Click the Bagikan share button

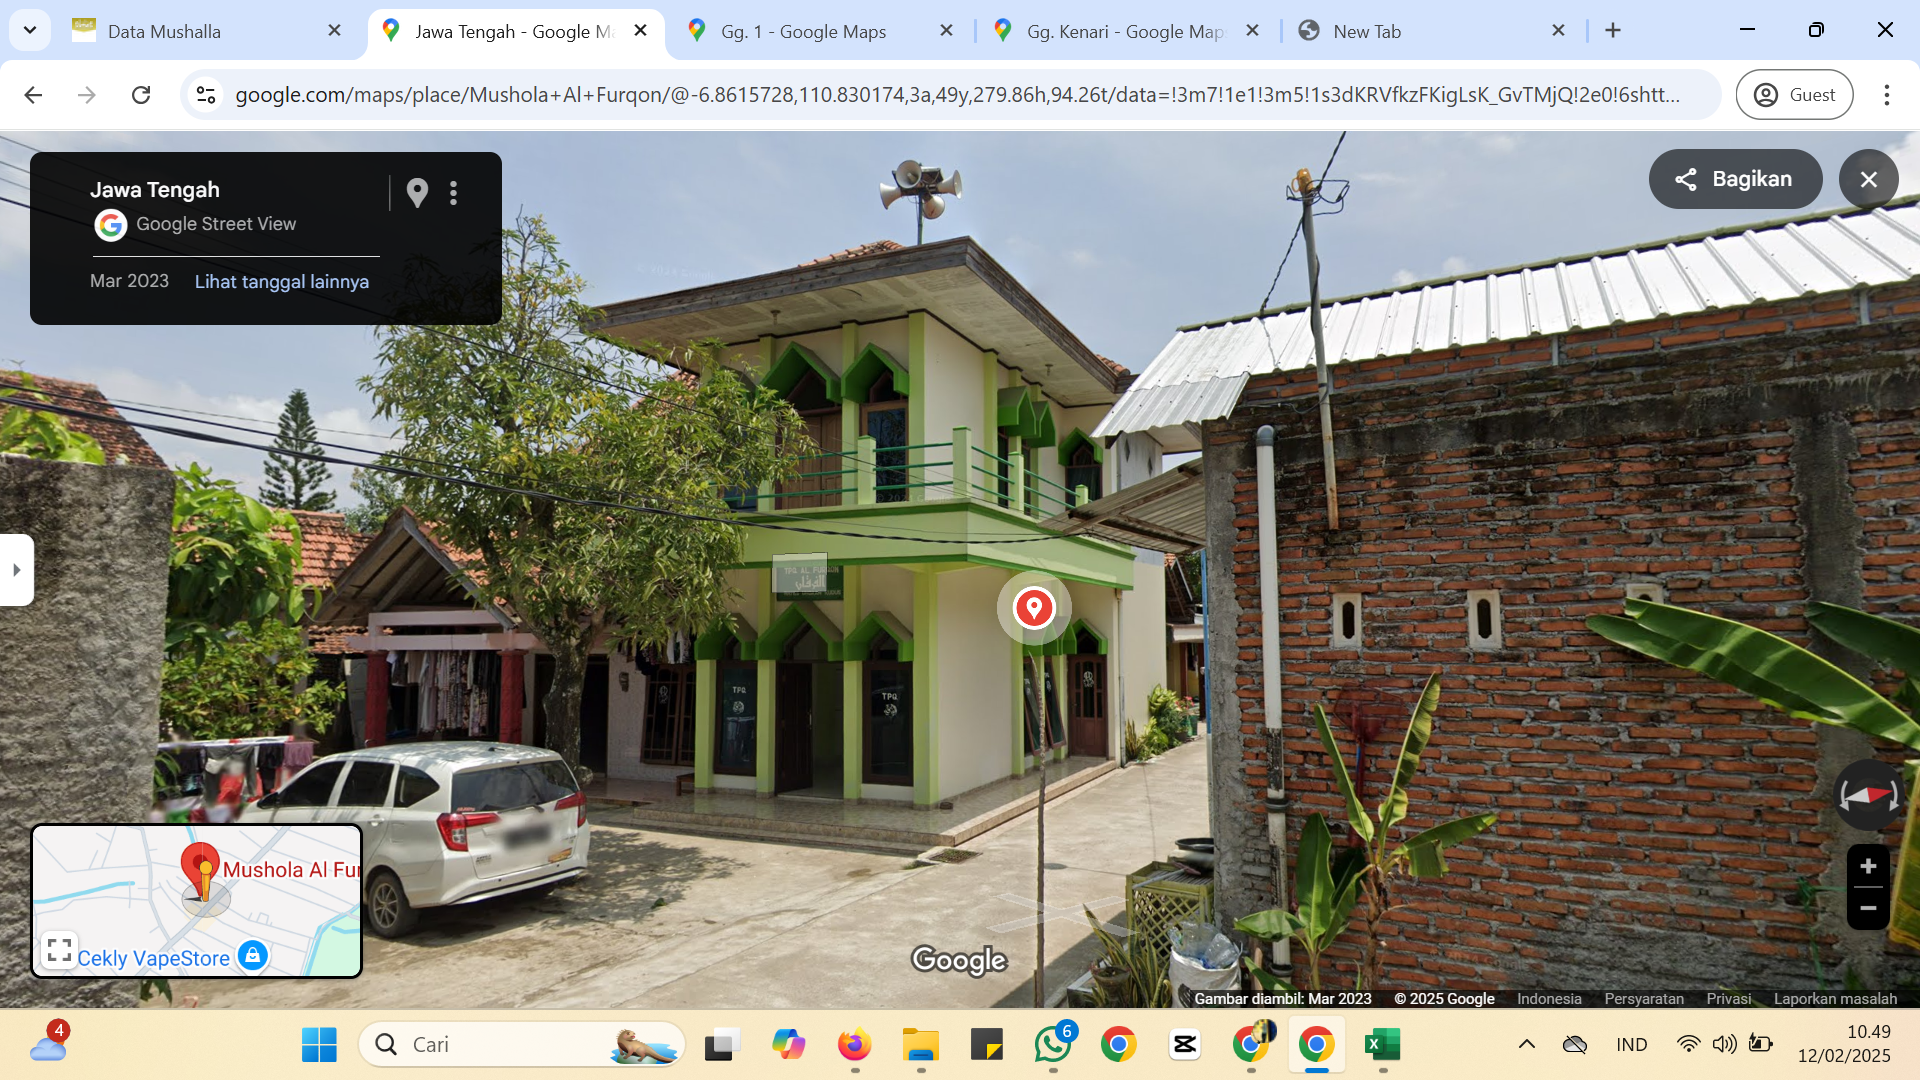pos(1735,179)
